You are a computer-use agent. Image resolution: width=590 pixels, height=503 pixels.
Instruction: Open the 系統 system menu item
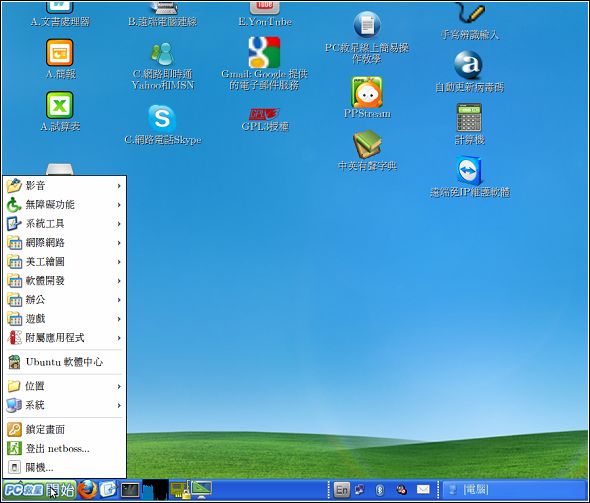tap(64, 405)
